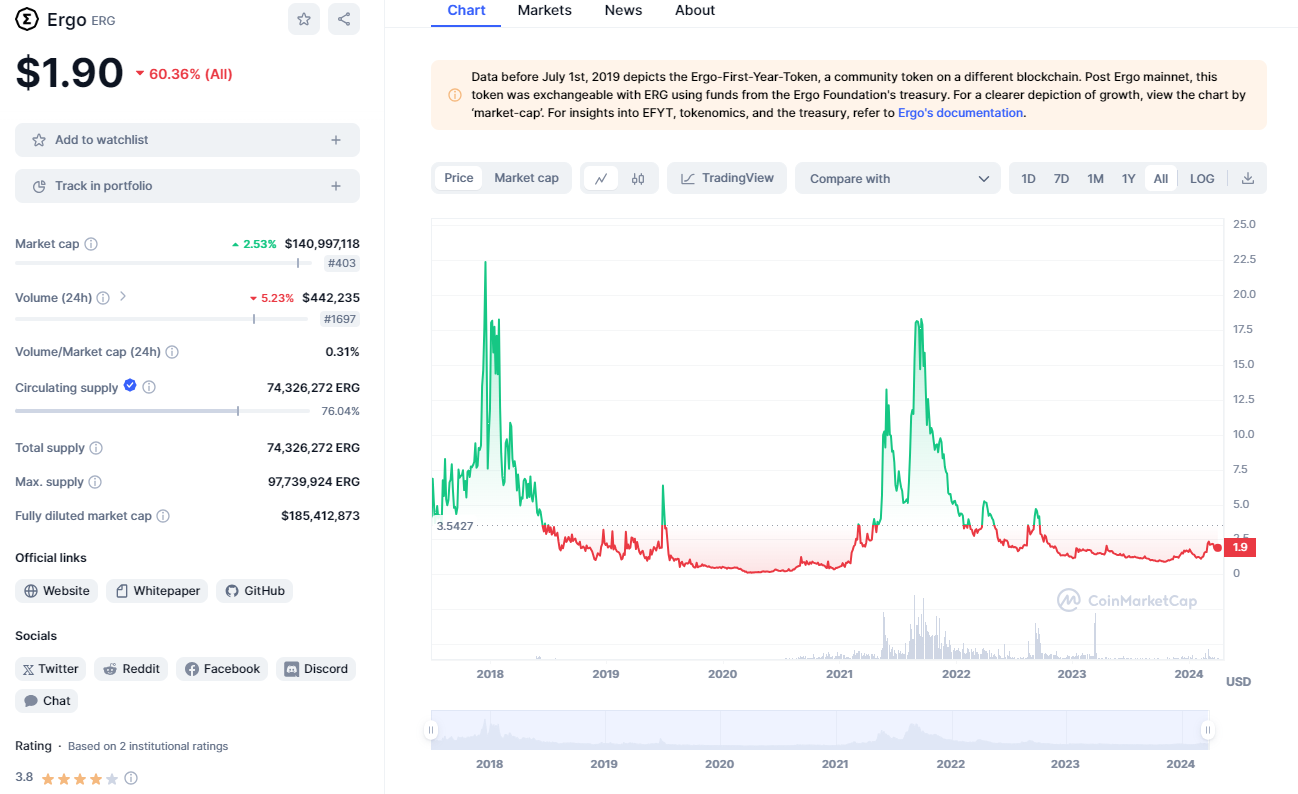The width and height of the screenshot is (1298, 794).
Task: Open Ergo's documentation link
Action: click(x=960, y=113)
